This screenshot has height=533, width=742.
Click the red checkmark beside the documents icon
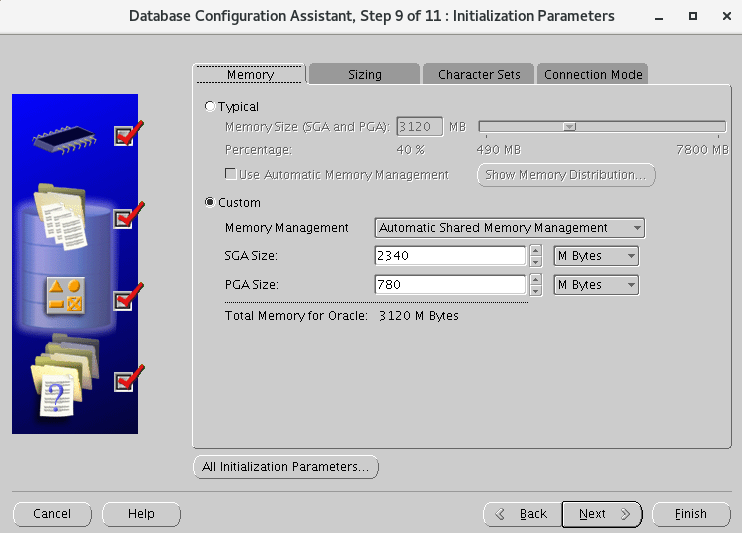(x=126, y=216)
